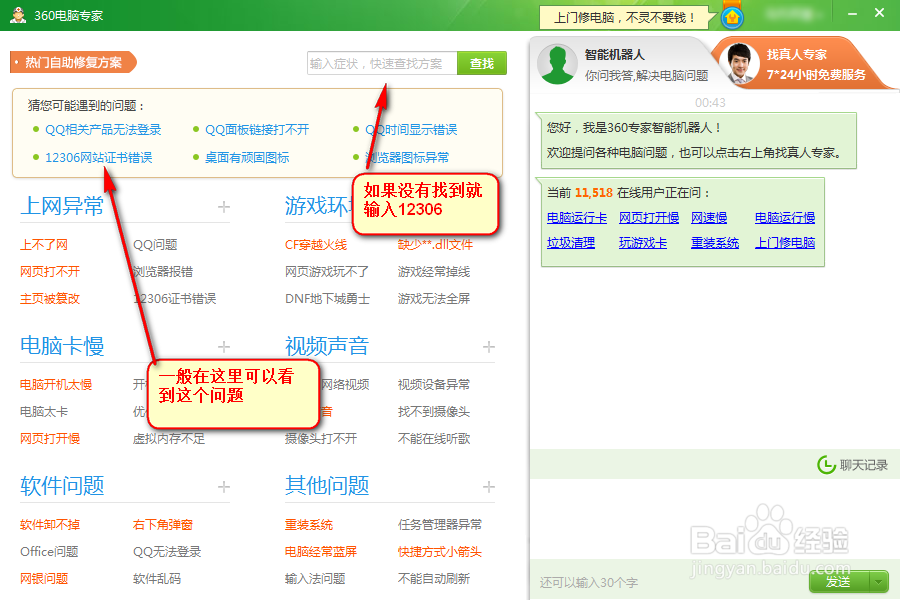Click the 360电脑专家 logo icon

(18, 15)
